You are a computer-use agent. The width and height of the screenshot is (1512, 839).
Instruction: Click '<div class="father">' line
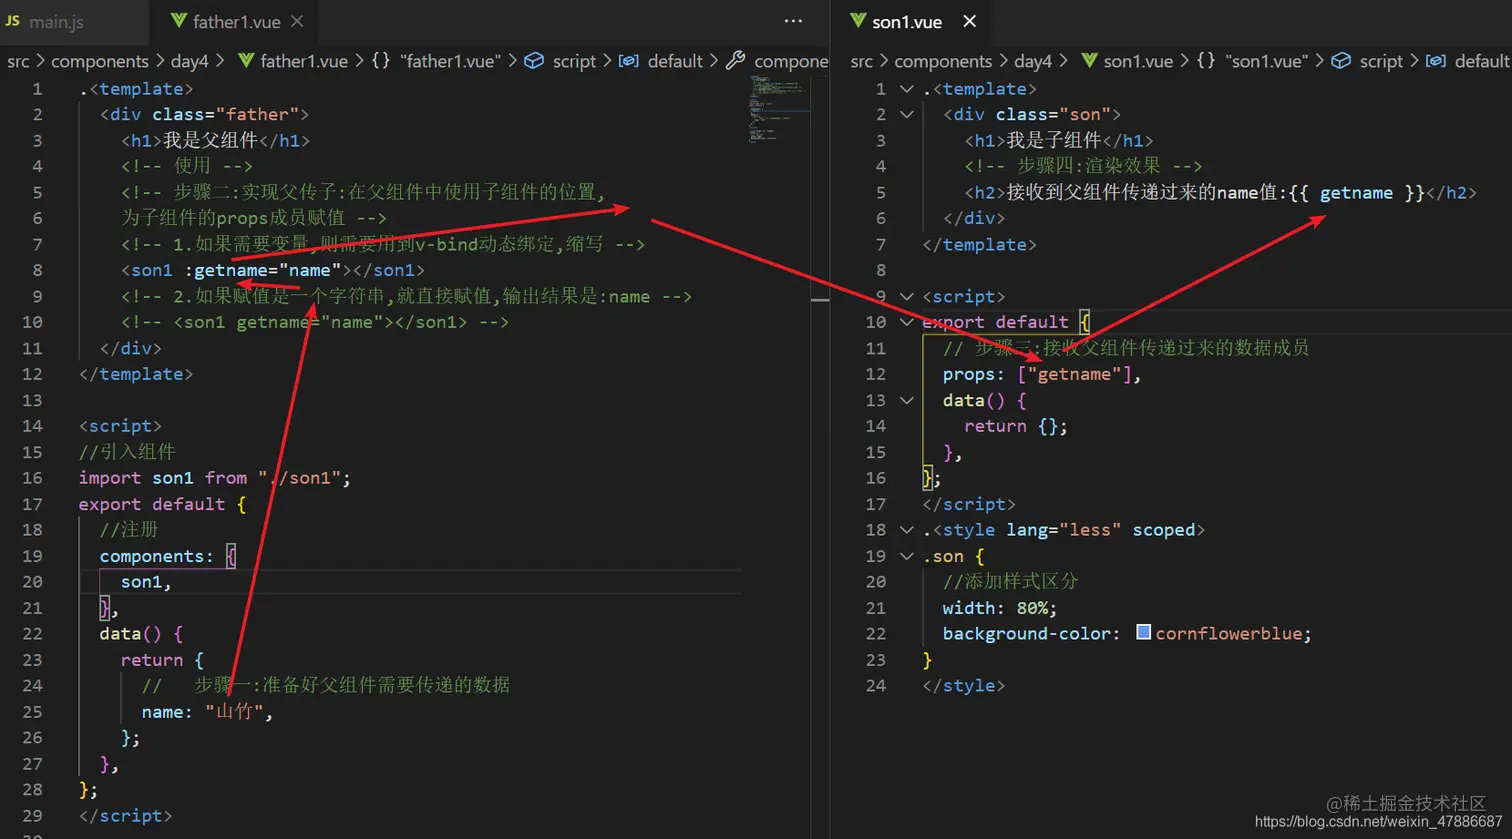coord(204,114)
